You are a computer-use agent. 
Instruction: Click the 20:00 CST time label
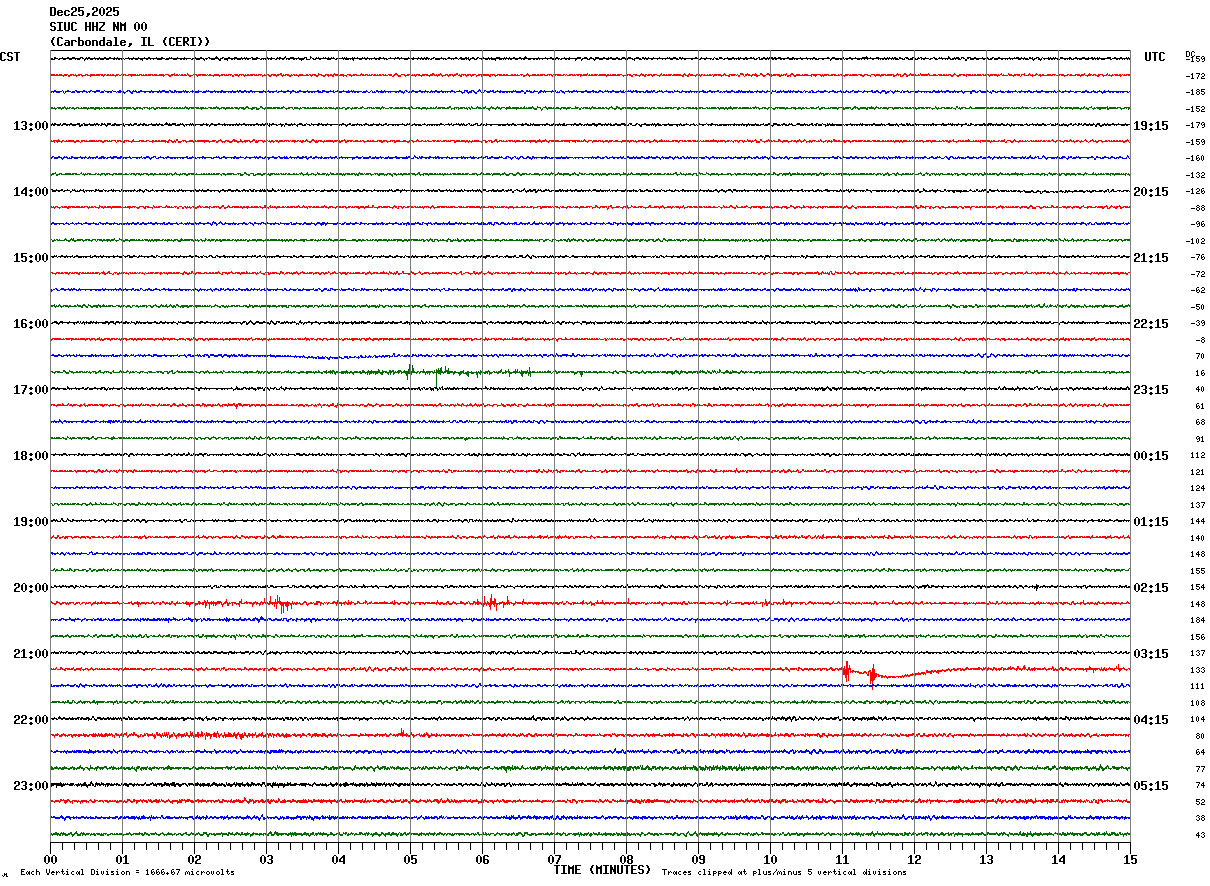tap(30, 588)
